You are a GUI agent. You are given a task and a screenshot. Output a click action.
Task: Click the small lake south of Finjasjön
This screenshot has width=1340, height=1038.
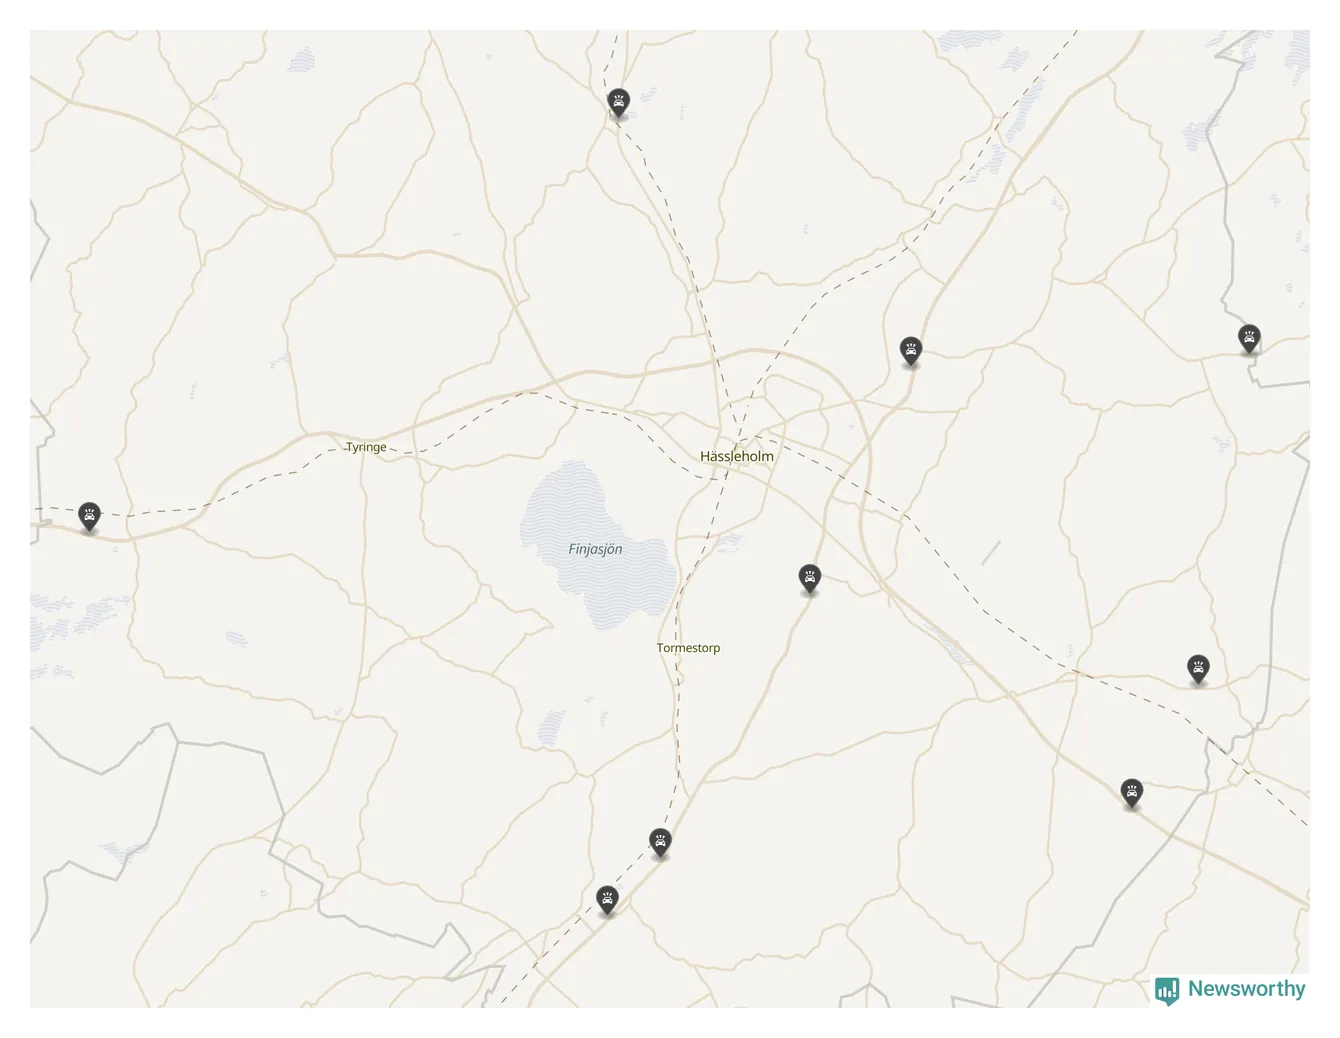pos(551,727)
